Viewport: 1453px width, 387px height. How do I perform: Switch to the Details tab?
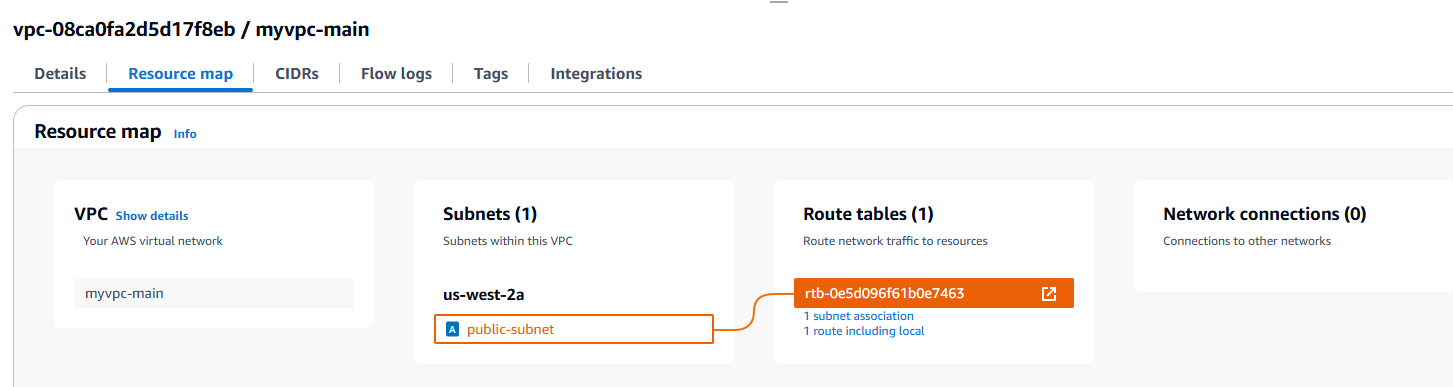tap(60, 73)
